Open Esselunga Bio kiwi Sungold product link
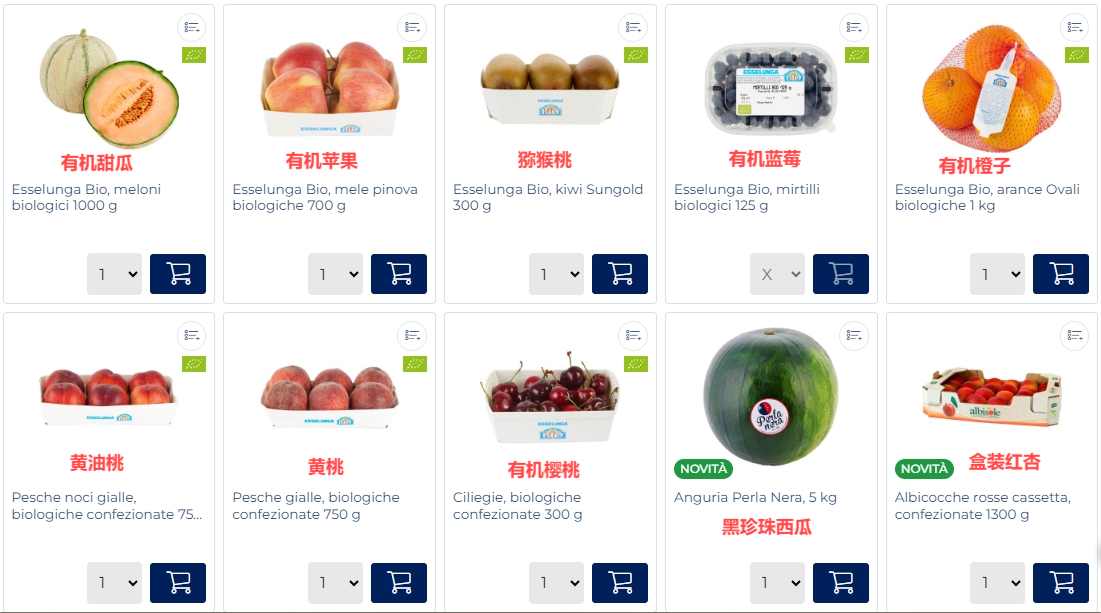The image size is (1101, 613). [x=548, y=197]
